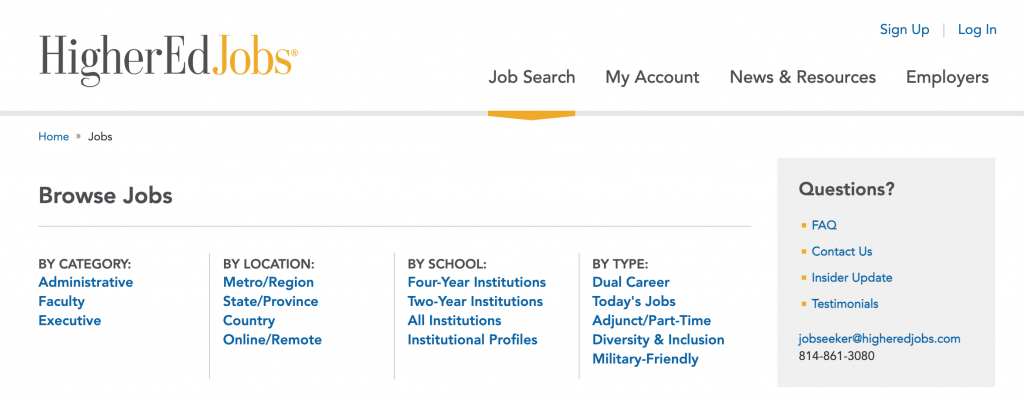Browse Online/Remote jobs

coord(272,340)
